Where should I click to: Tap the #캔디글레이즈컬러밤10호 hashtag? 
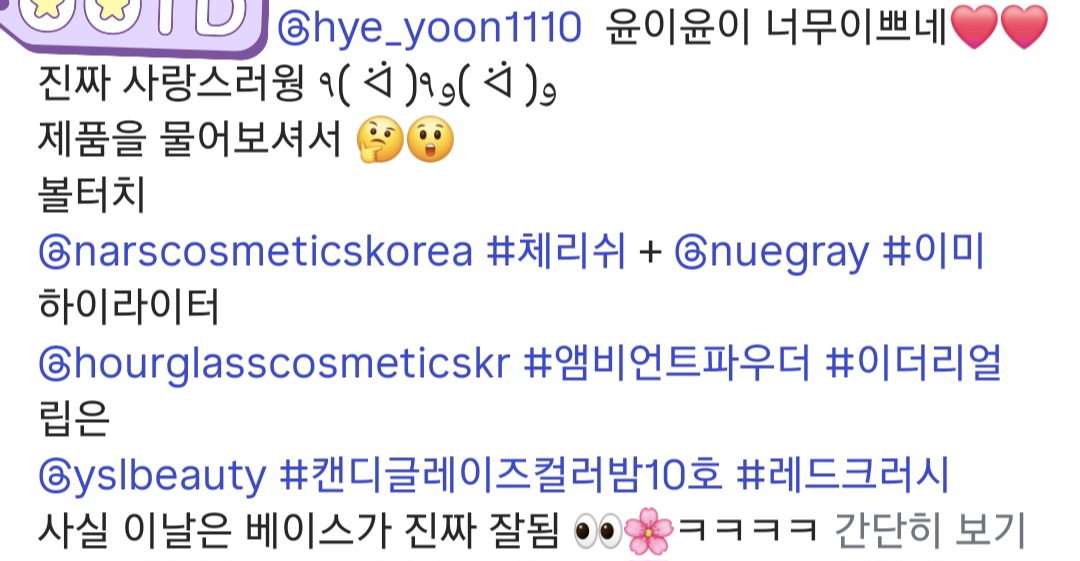(501, 474)
